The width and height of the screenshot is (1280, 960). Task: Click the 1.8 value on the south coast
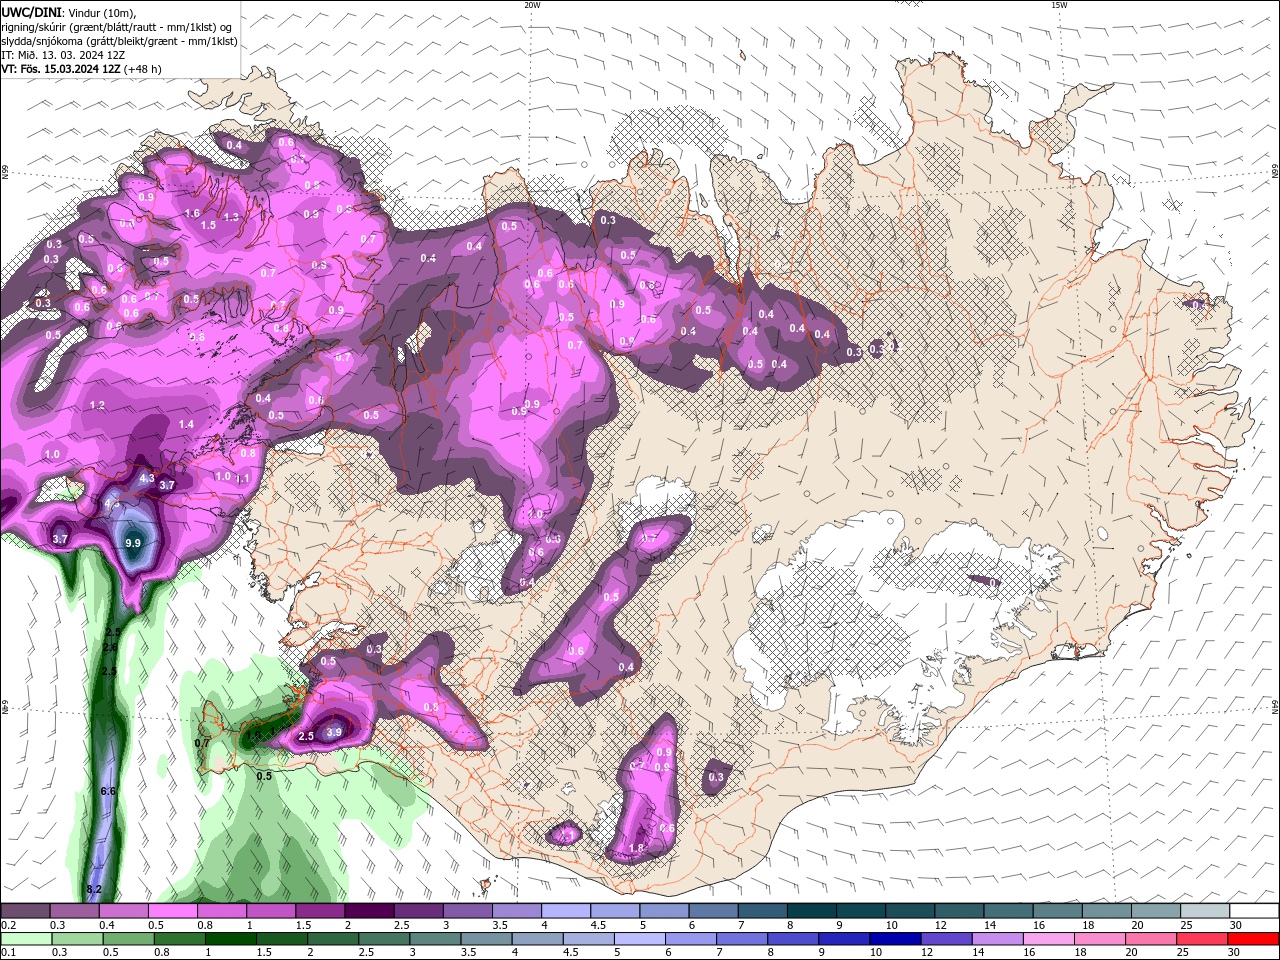pos(636,848)
